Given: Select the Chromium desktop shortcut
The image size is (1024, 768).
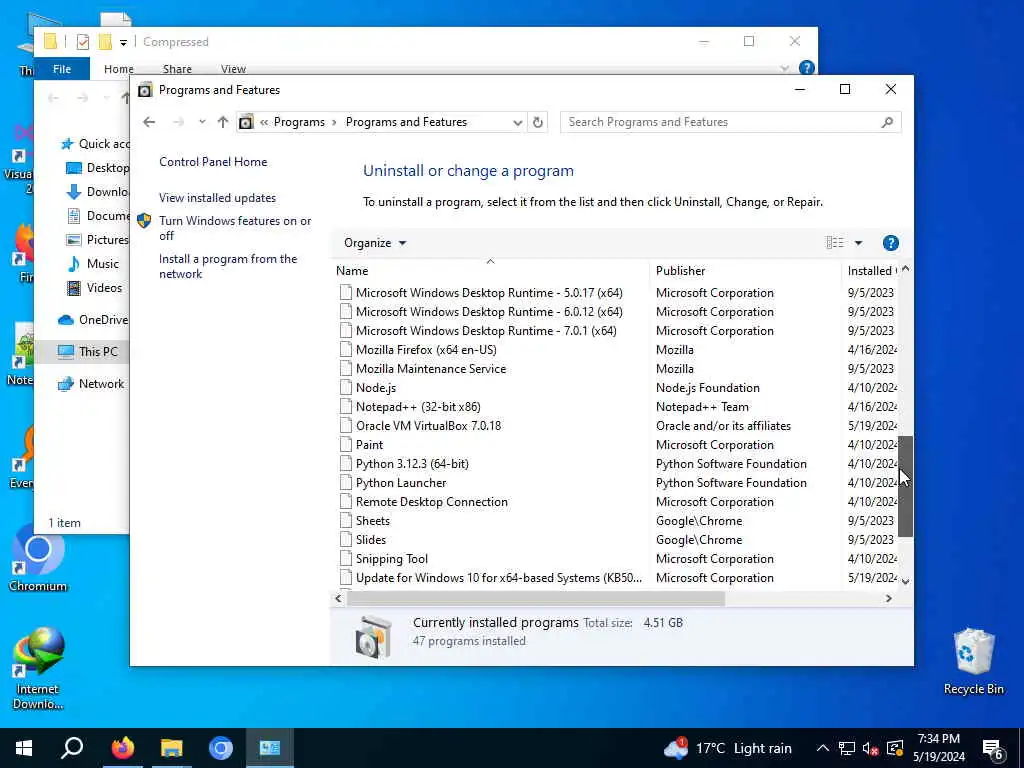Looking at the screenshot, I should pyautogui.click(x=38, y=557).
